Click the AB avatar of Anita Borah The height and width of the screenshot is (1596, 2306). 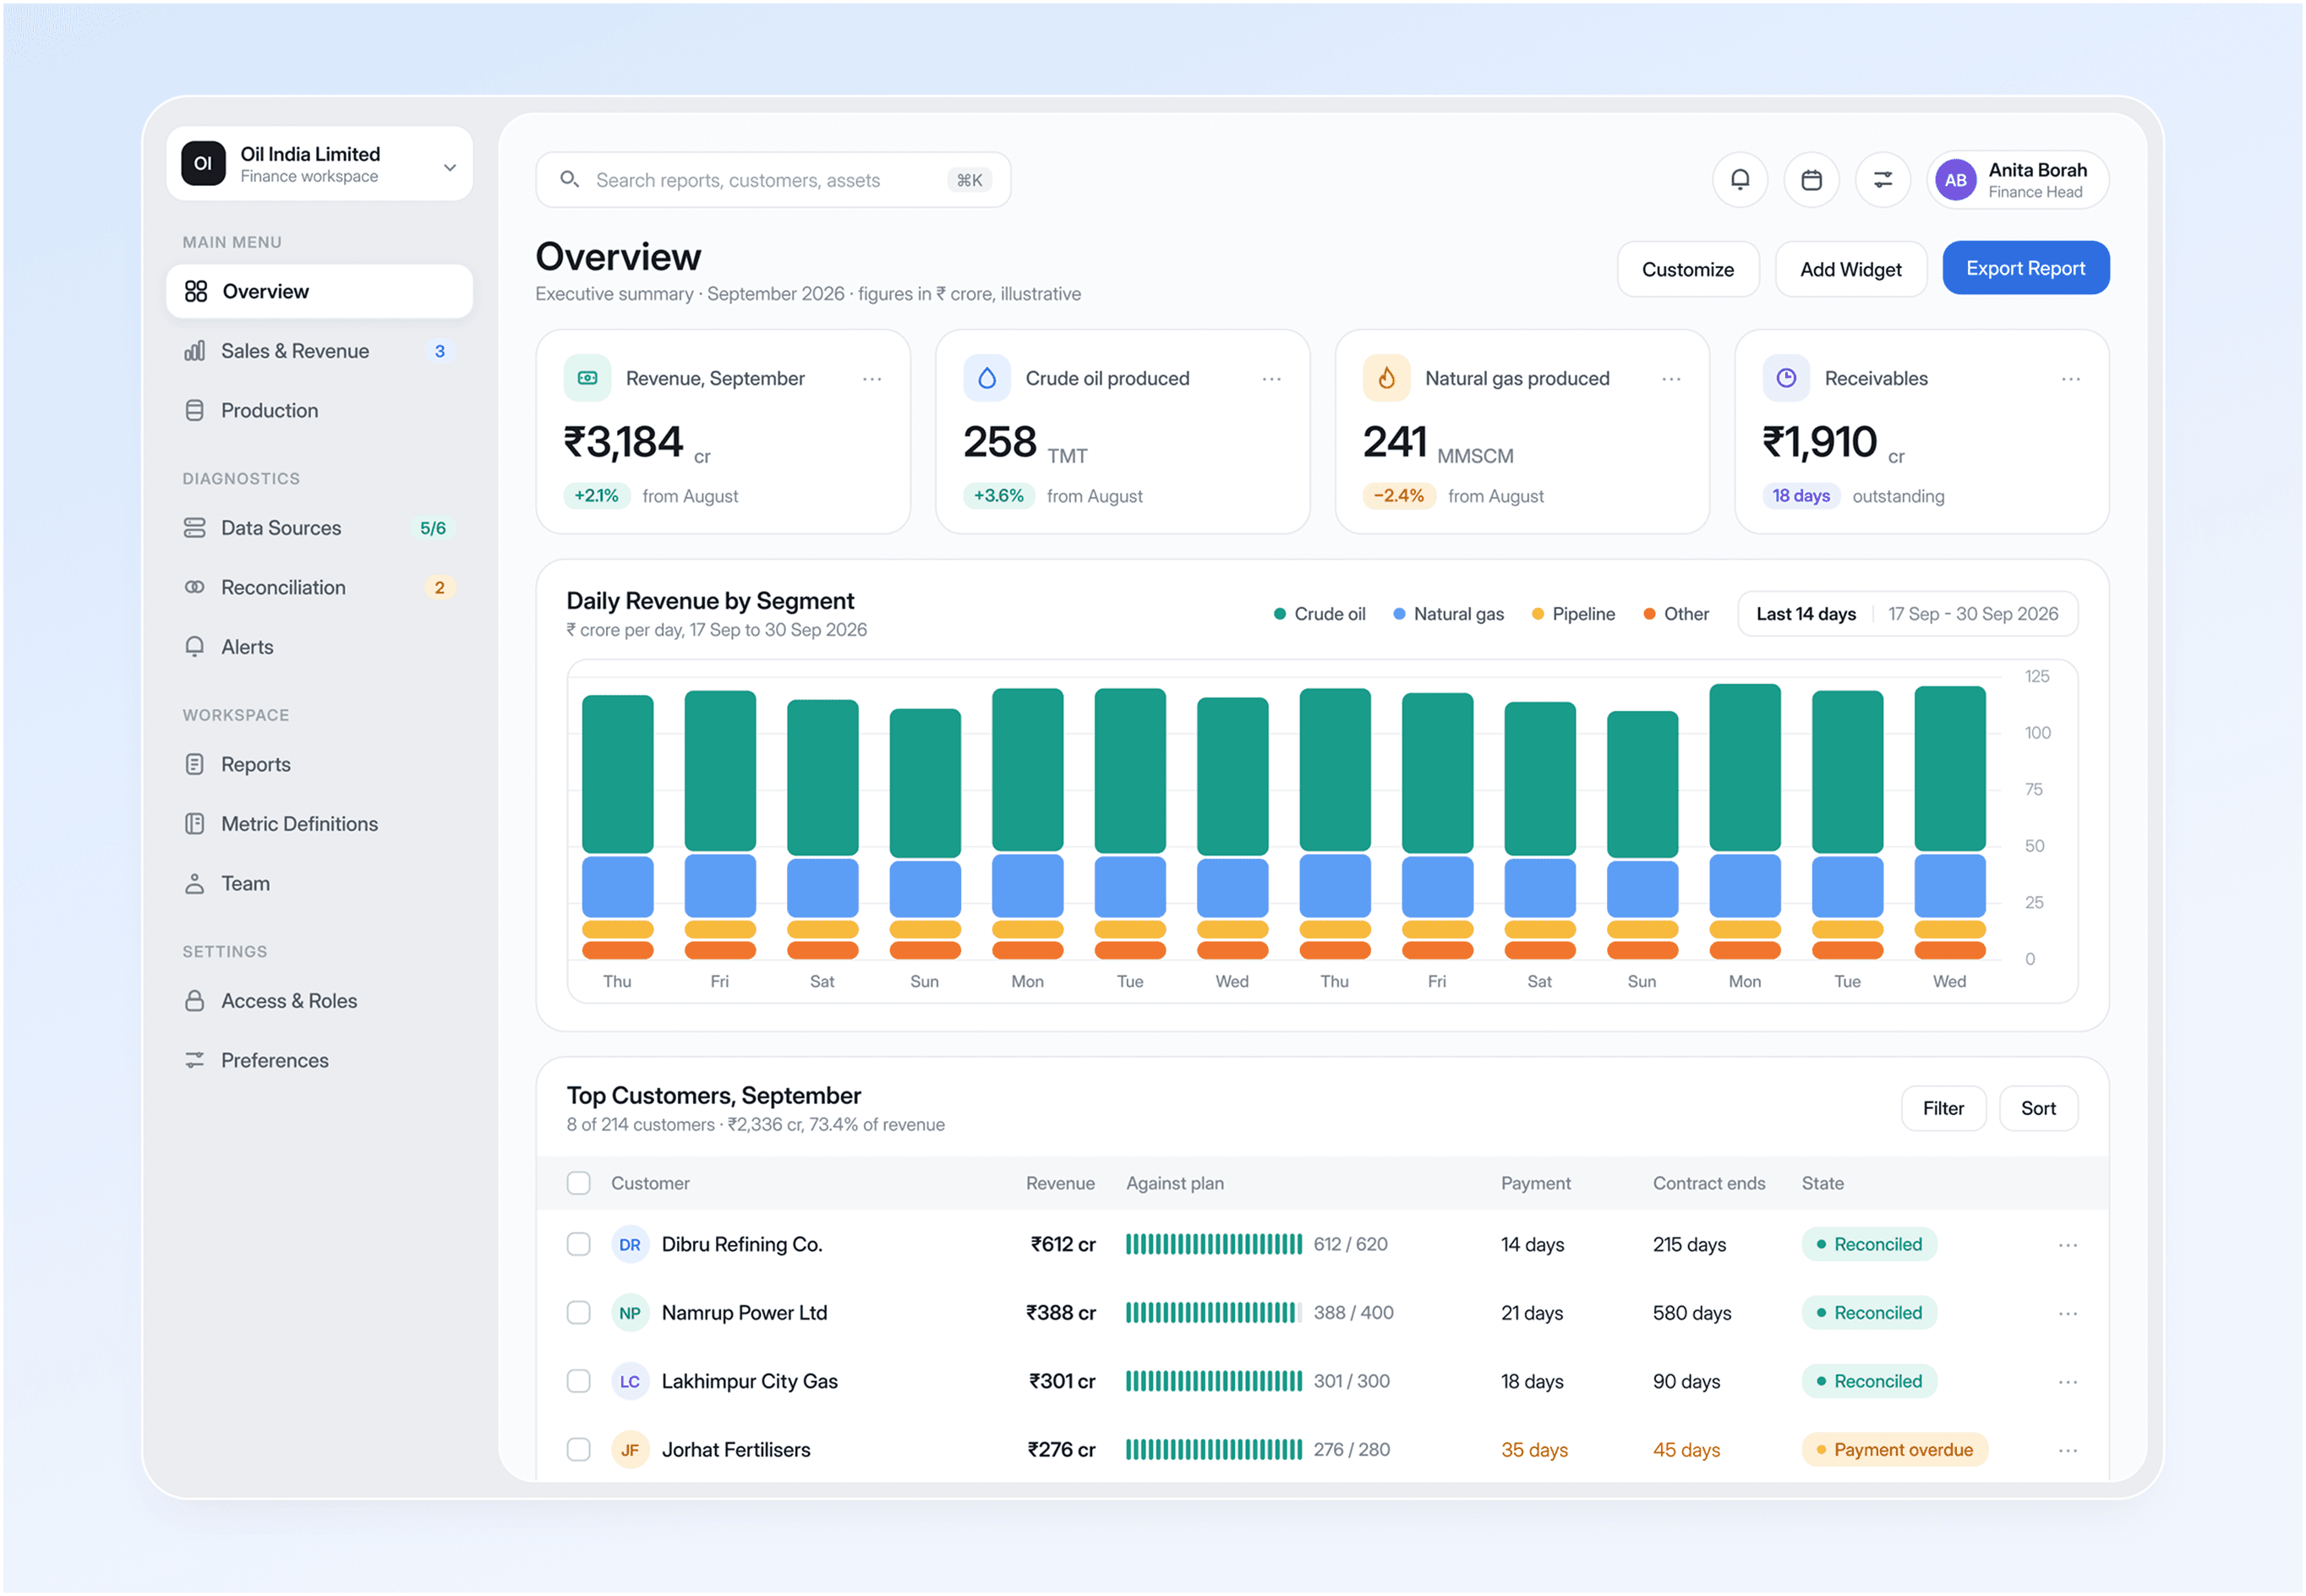pyautogui.click(x=1956, y=180)
